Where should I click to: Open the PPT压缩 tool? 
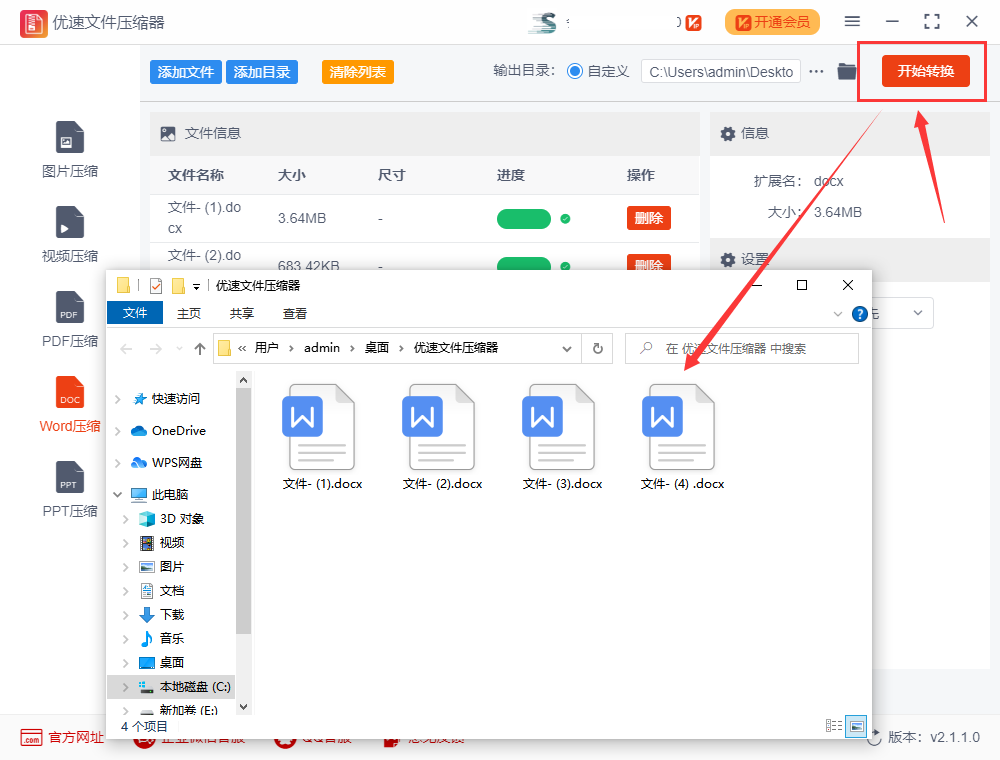pos(70,489)
